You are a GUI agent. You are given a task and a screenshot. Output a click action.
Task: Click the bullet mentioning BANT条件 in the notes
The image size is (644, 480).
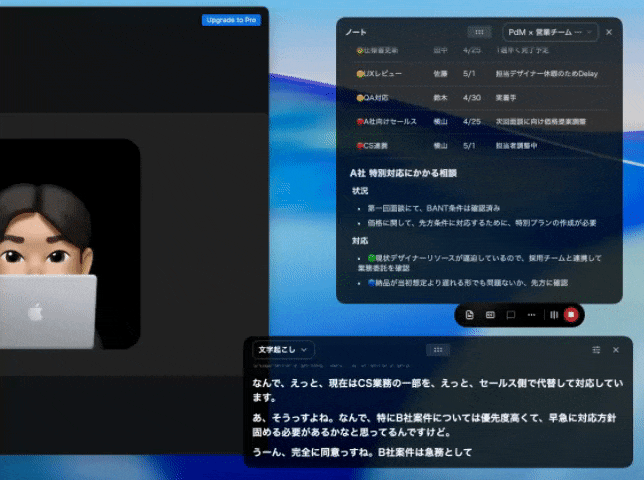point(433,208)
